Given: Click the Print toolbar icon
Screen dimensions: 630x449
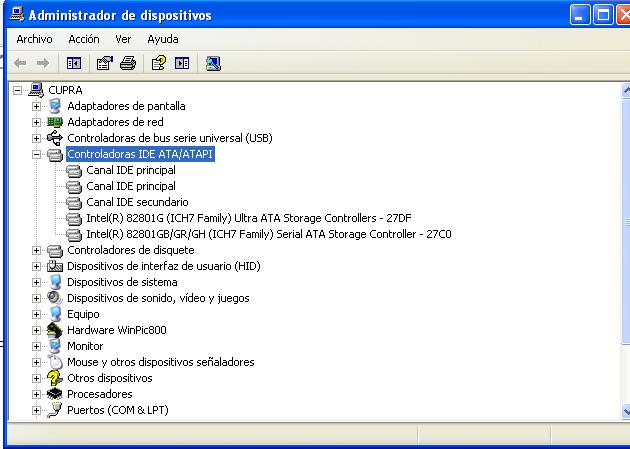Looking at the screenshot, I should point(128,63).
